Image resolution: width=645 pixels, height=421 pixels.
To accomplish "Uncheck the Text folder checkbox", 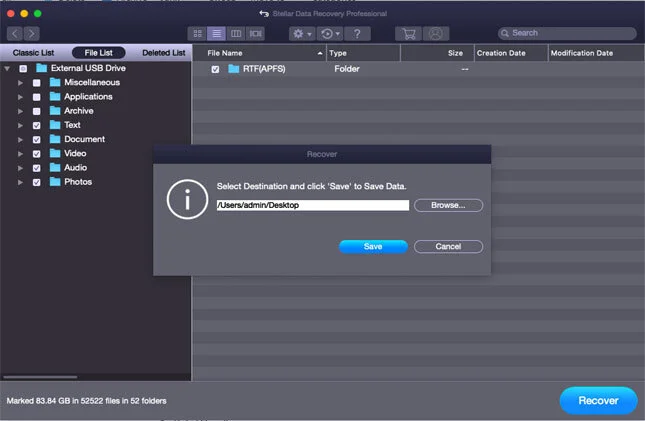I will 37,126.
